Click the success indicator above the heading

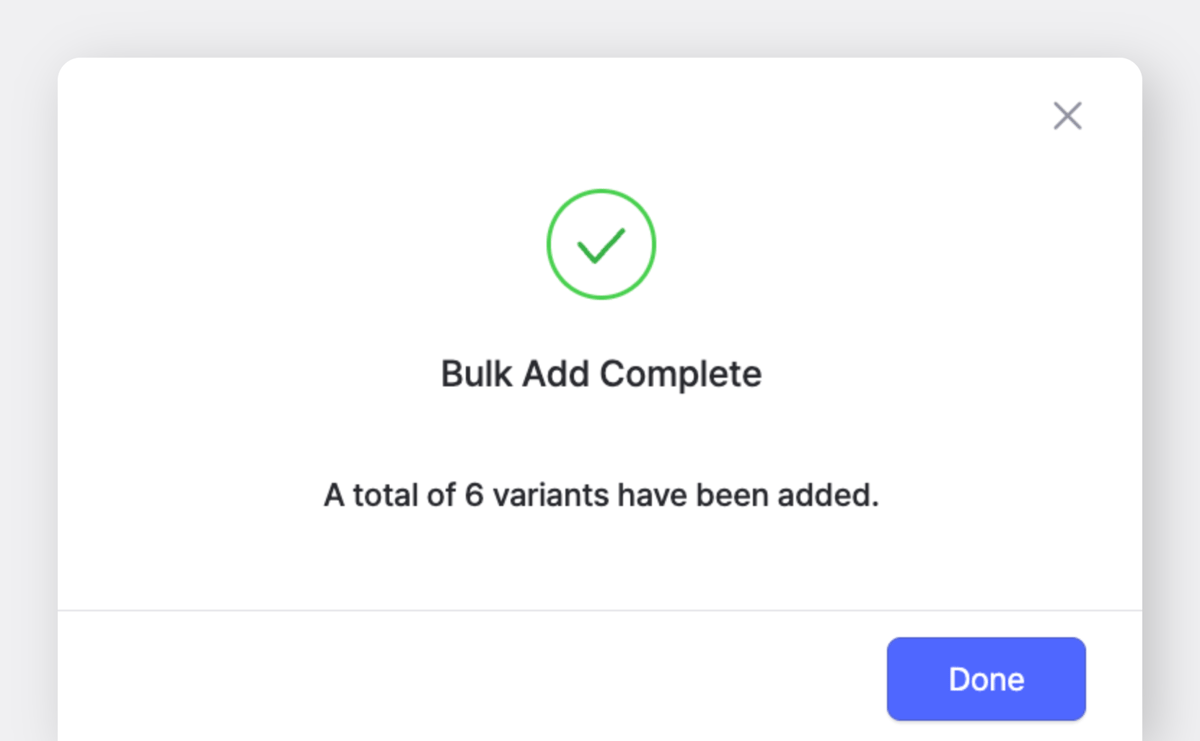point(601,244)
